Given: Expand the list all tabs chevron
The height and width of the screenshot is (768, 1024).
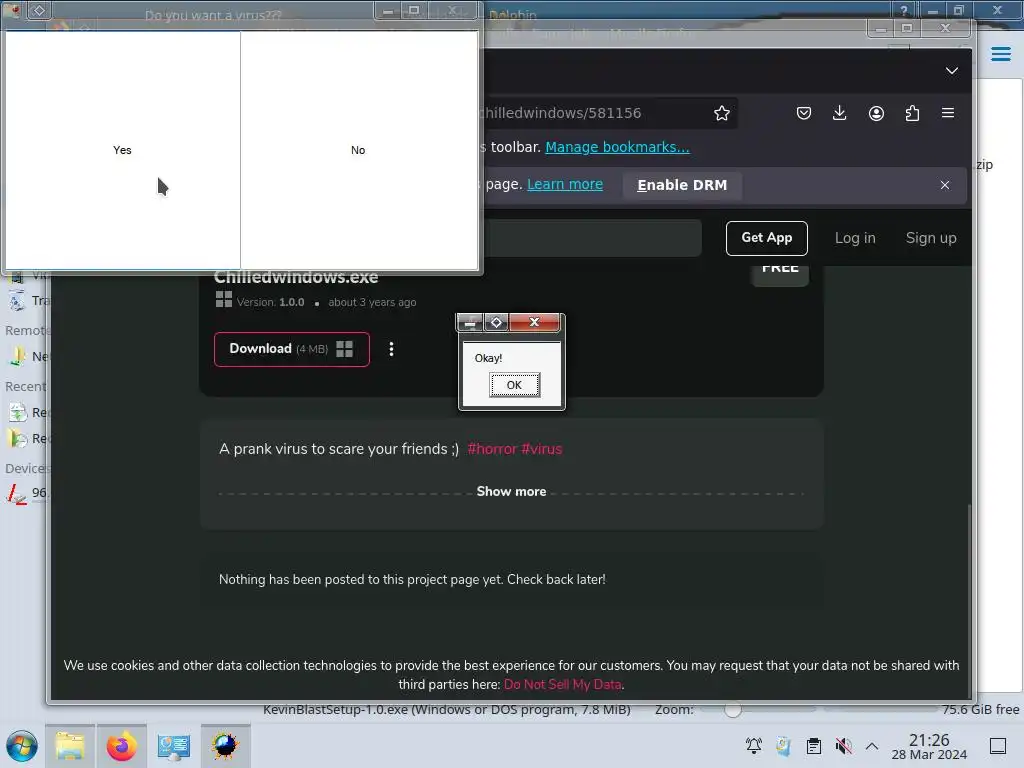Looking at the screenshot, I should 952,71.
